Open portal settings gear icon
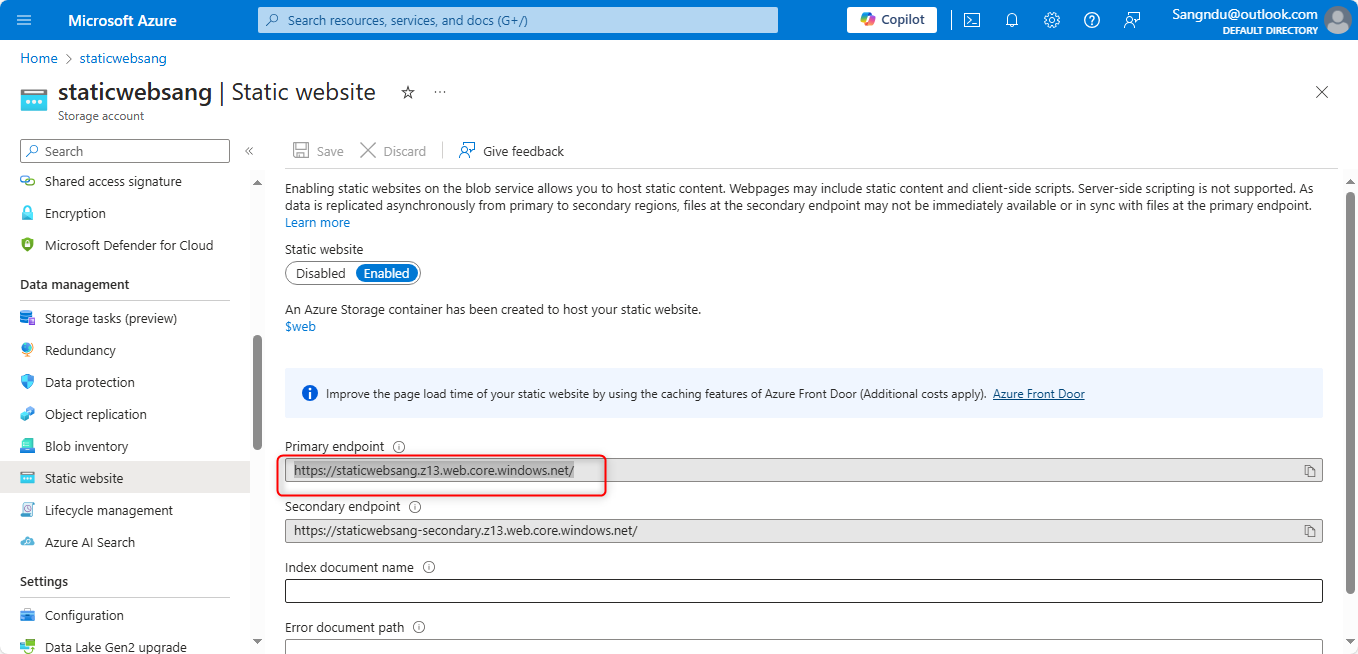The width and height of the screenshot is (1358, 654). [1051, 20]
